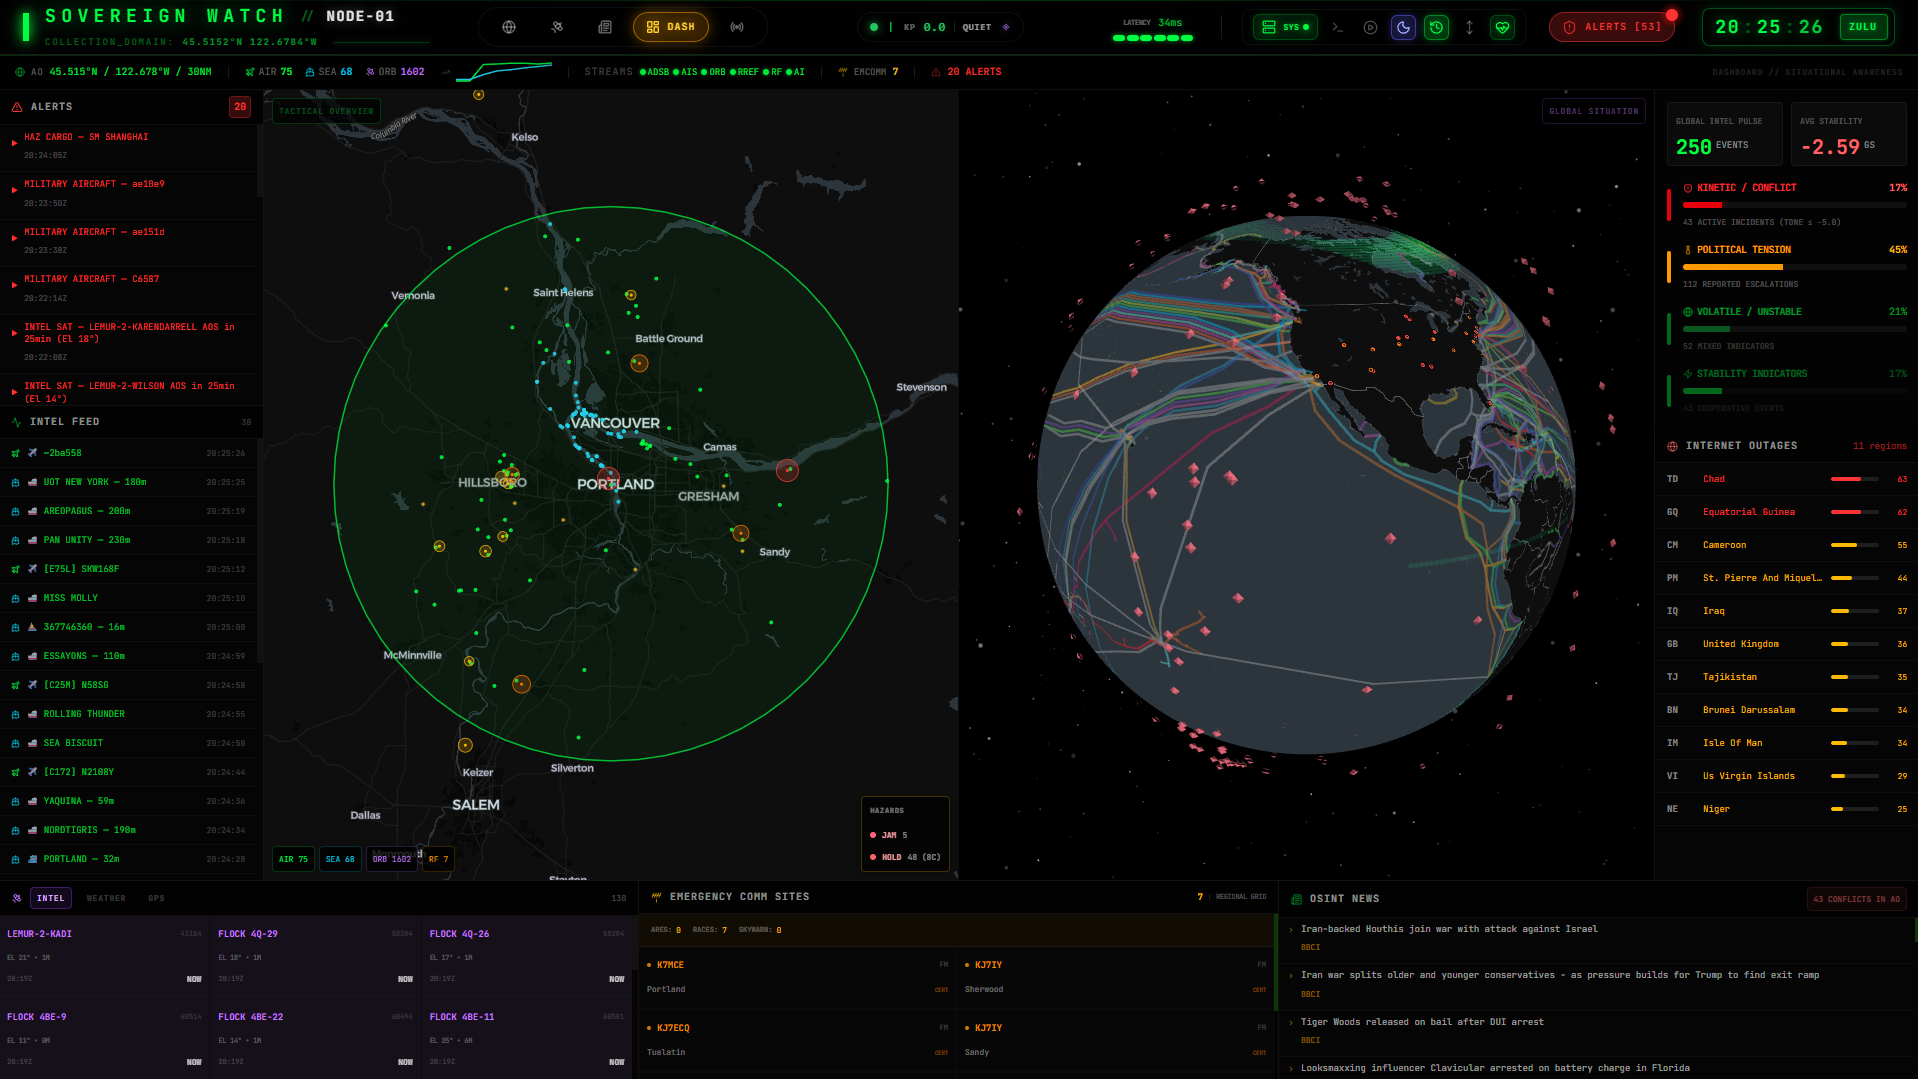Select the United Kingdom outage row
The width and height of the screenshot is (1918, 1079).
1786,644
